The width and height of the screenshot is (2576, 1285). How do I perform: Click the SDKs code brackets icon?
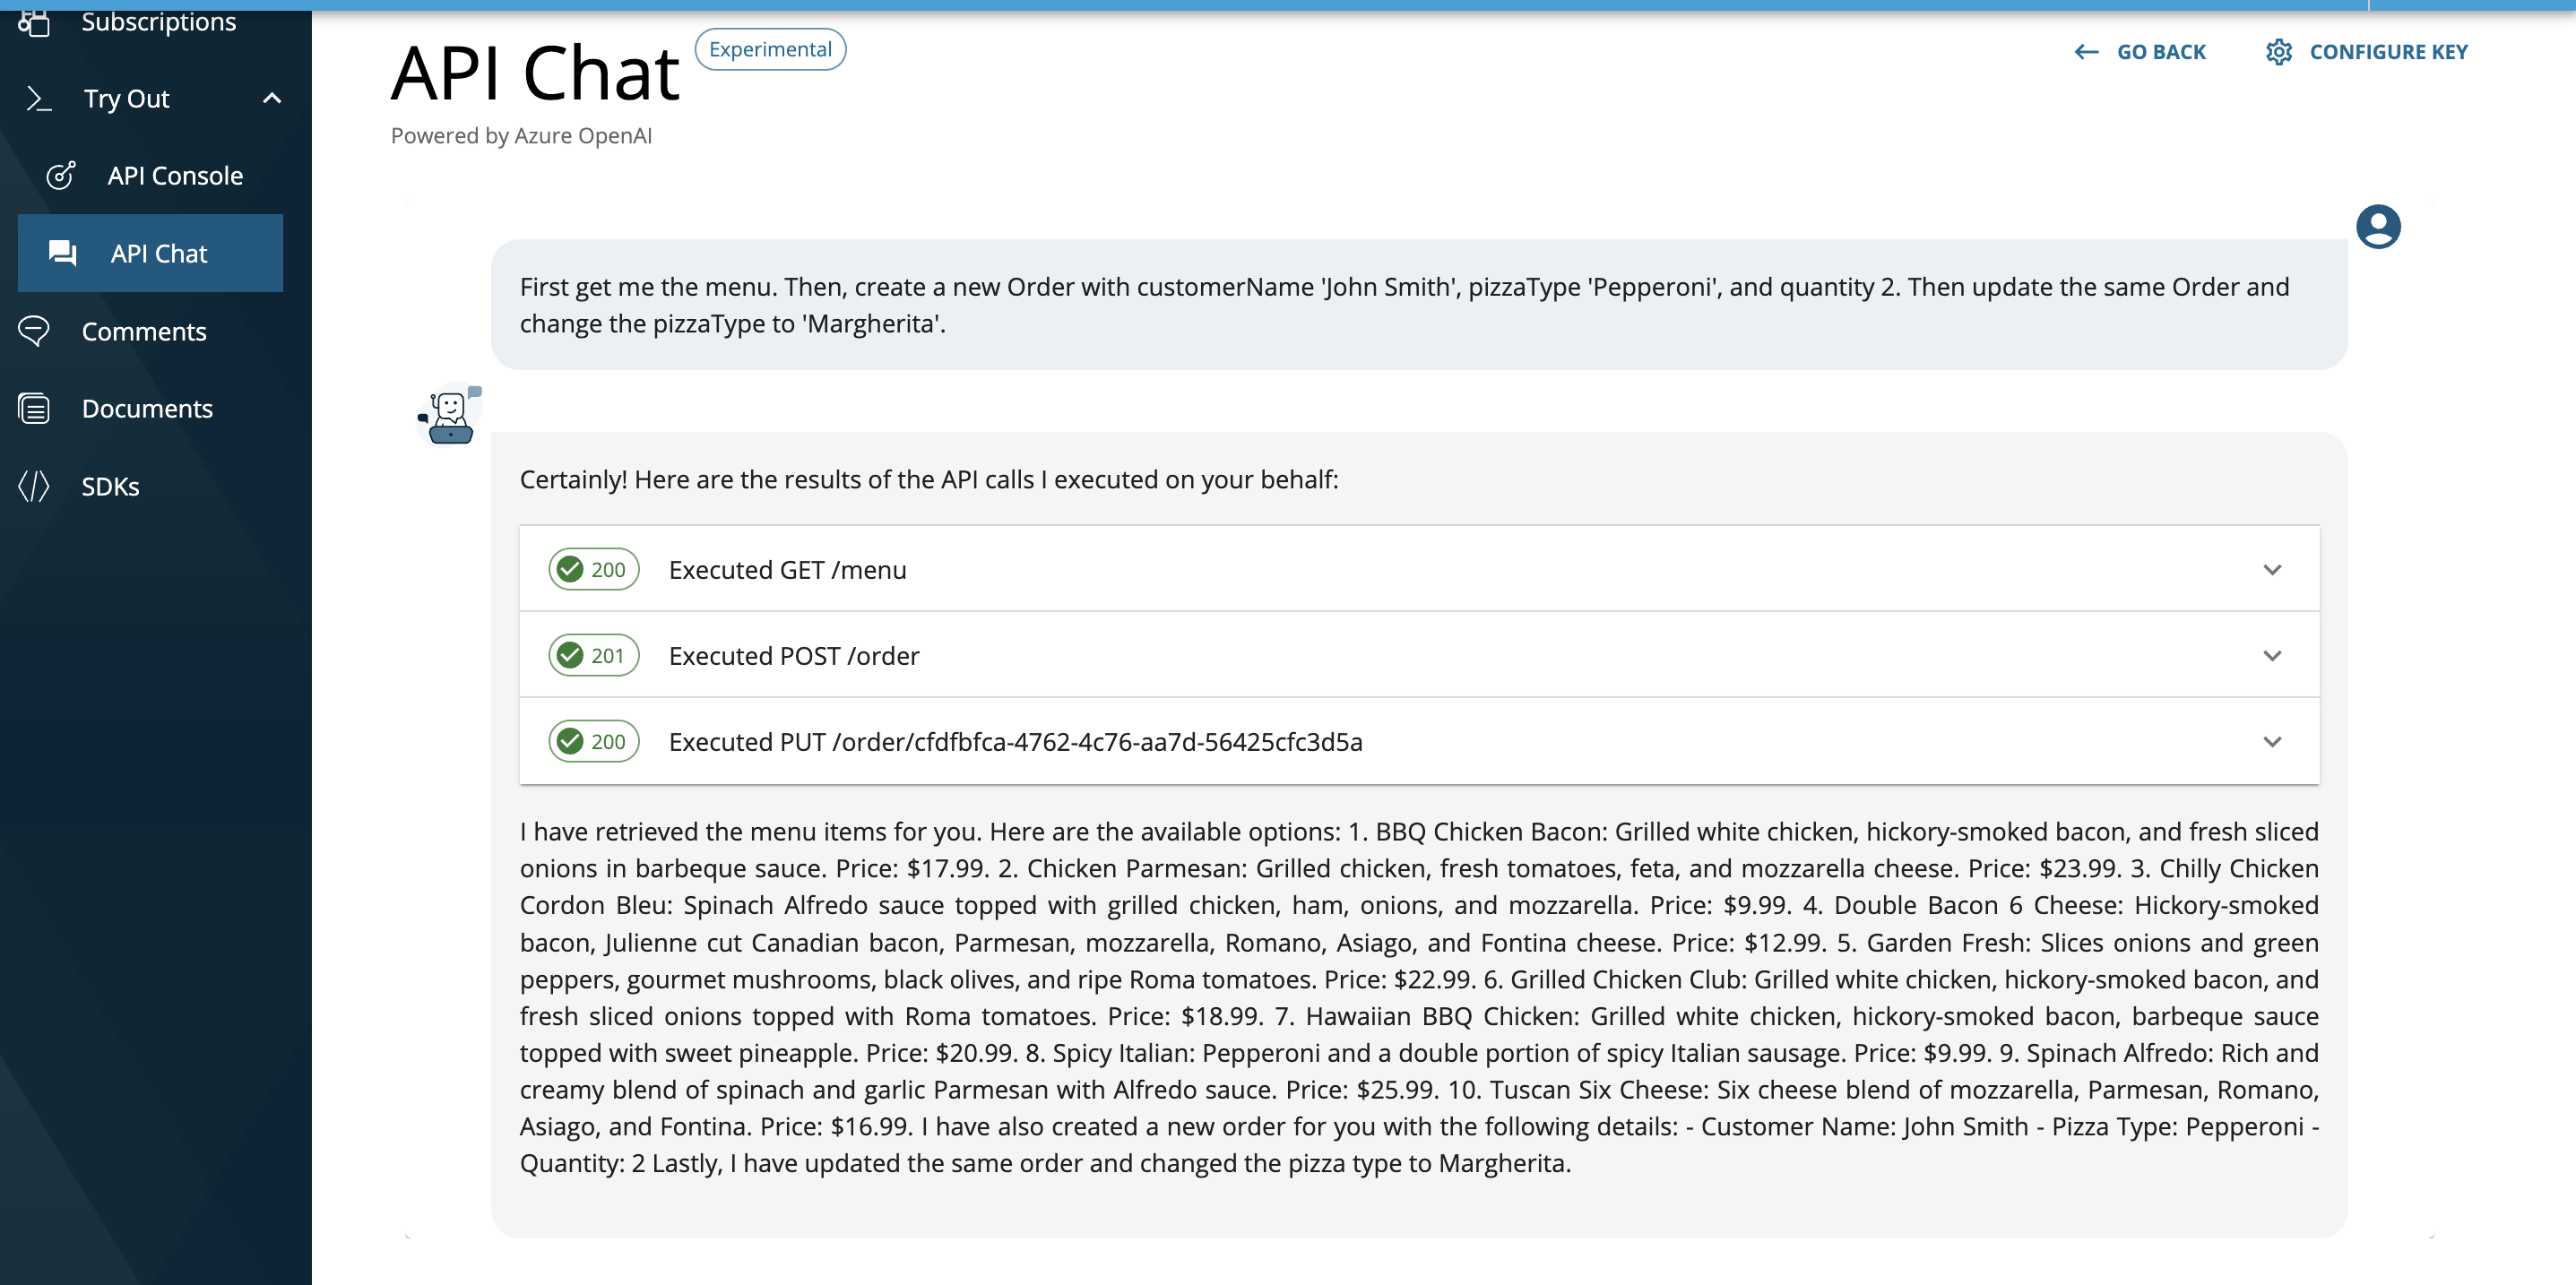click(x=34, y=486)
